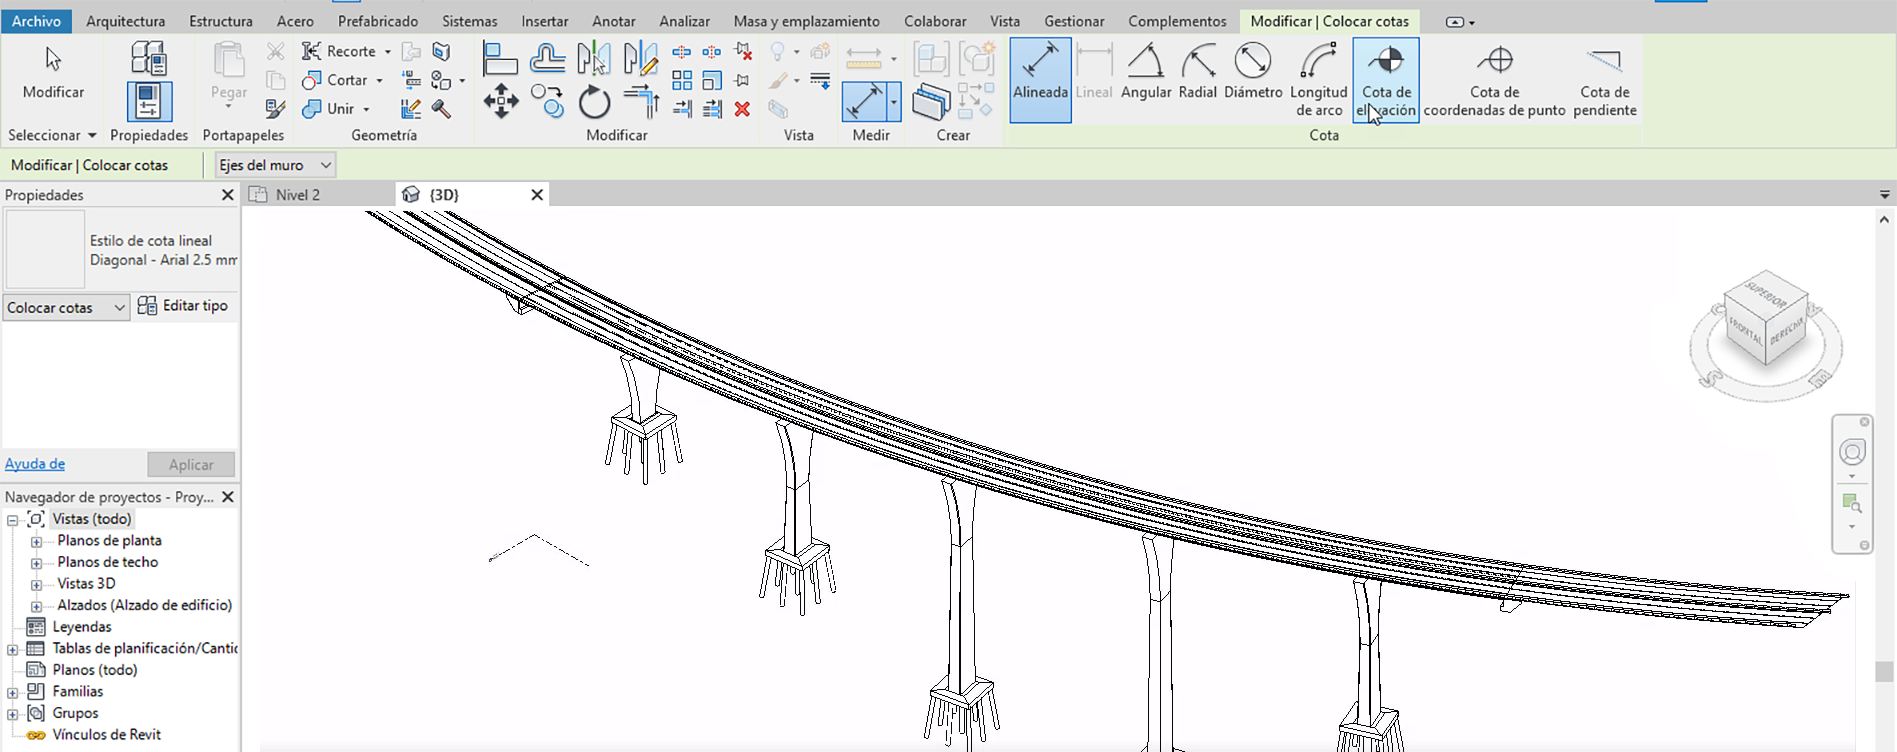Open the aligned dimension dropdown in Medir
The width and height of the screenshot is (1897, 752).
pos(893,102)
